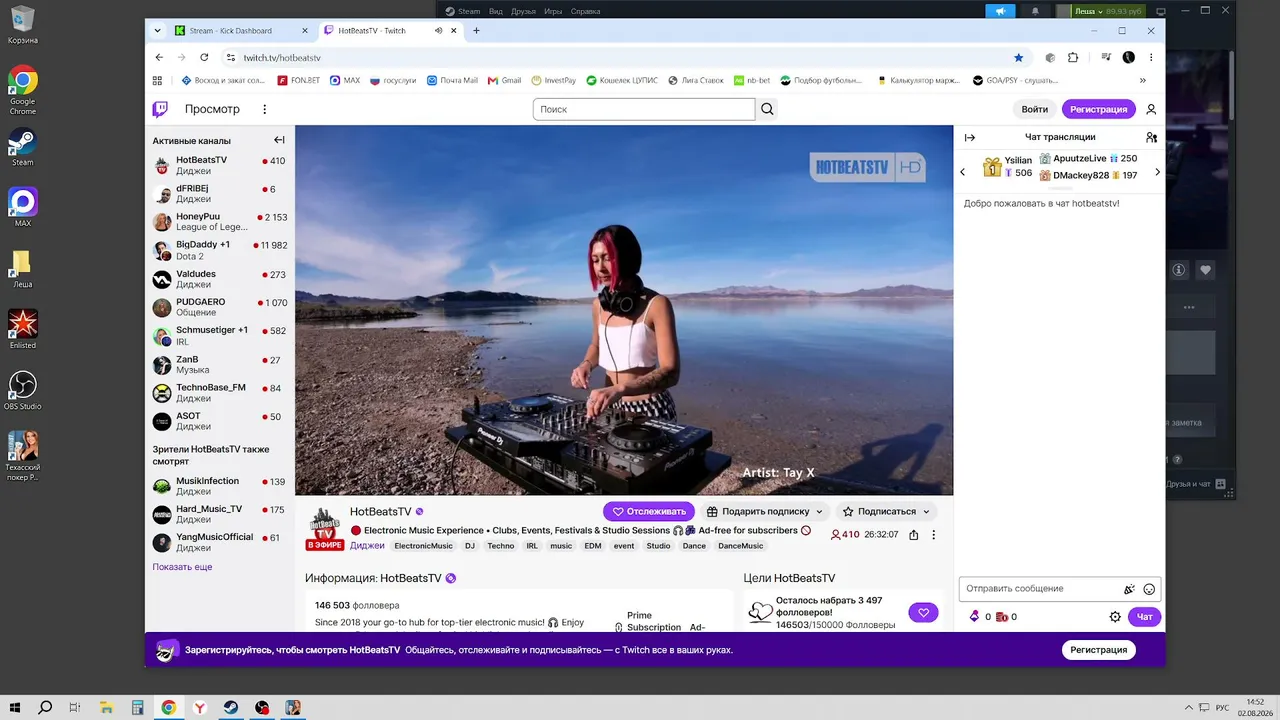Click Регистрация in the purple banner

[1099, 649]
